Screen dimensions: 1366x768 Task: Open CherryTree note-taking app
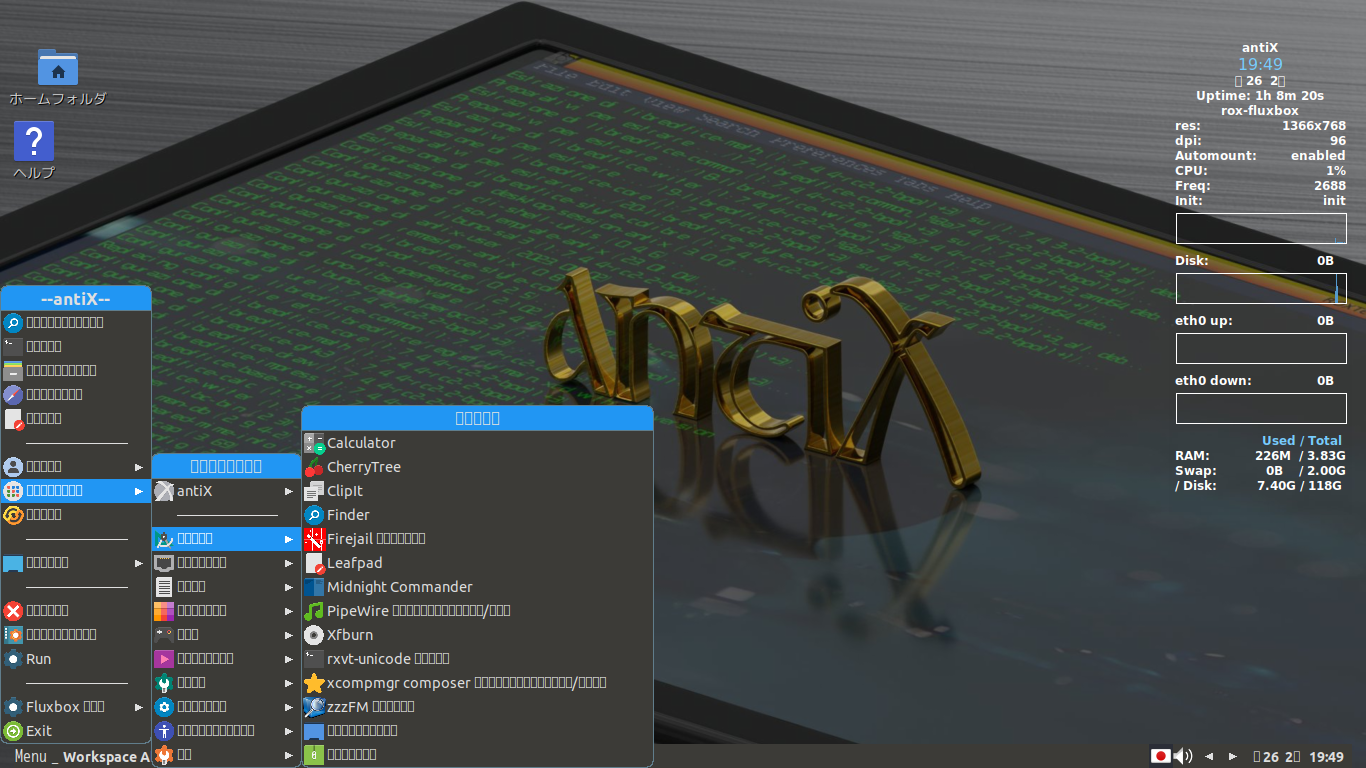click(x=477, y=467)
